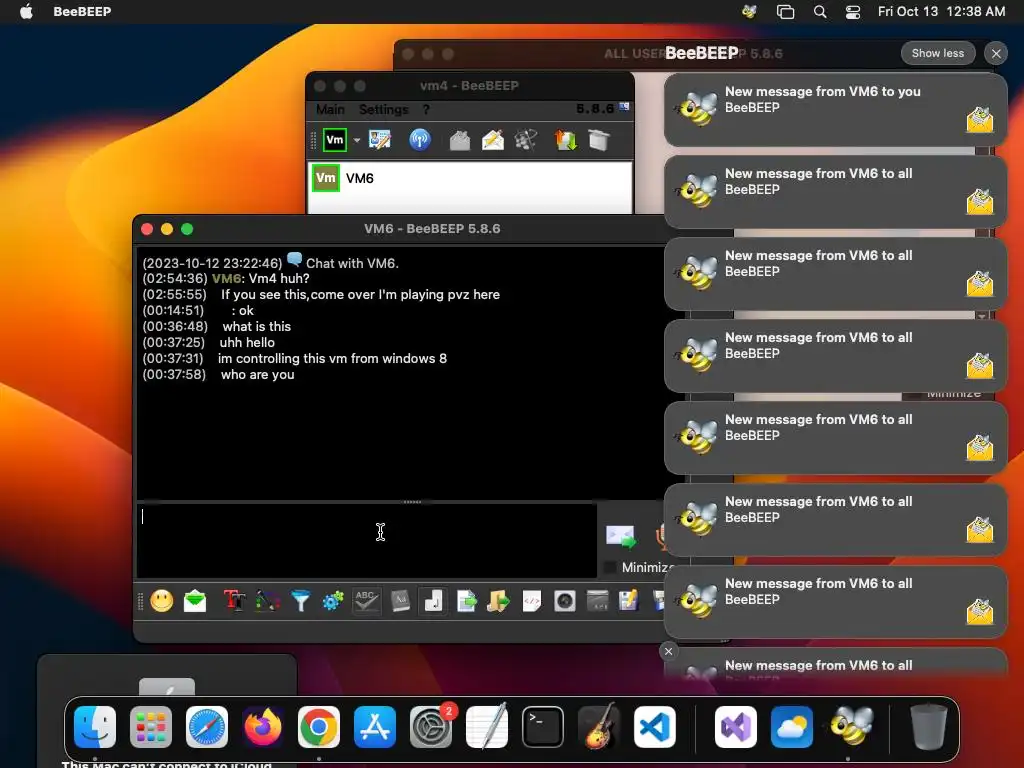Click the BeeBEEP bee icon in Dock
Viewport: 1024px width, 768px height.
[851, 727]
